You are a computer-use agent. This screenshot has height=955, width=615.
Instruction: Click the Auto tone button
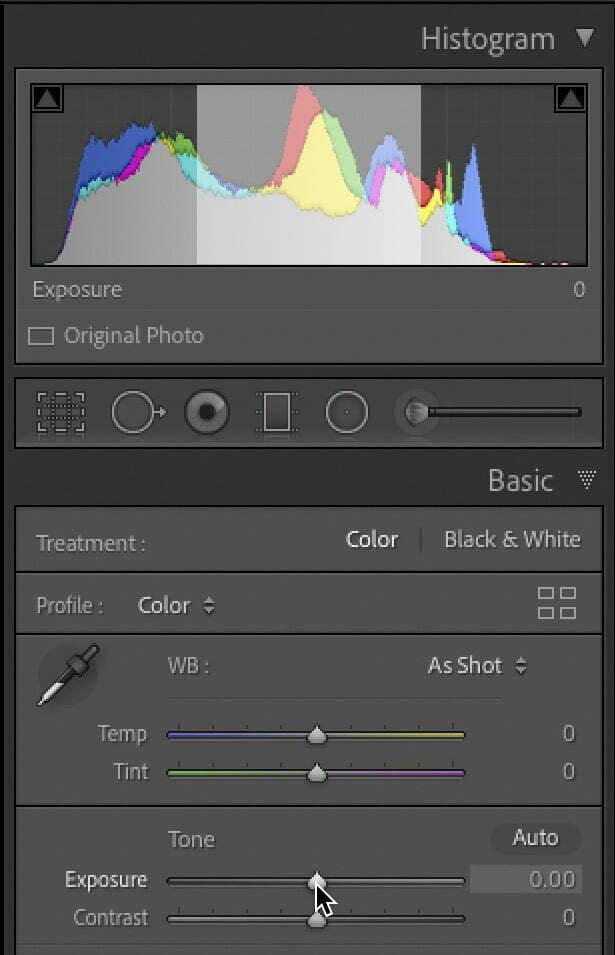pos(535,838)
